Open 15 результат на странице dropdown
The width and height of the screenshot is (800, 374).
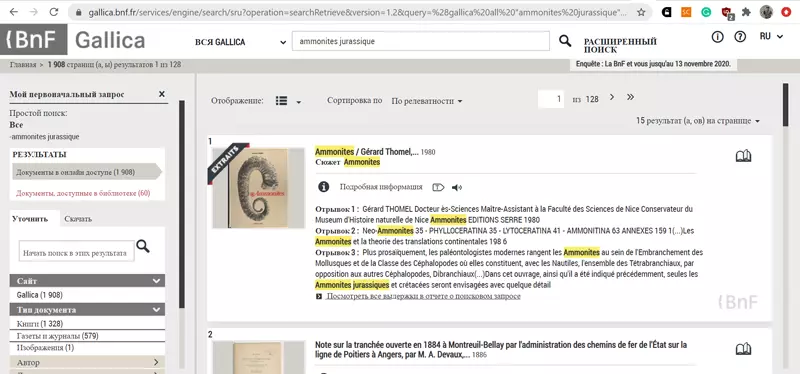click(x=698, y=121)
